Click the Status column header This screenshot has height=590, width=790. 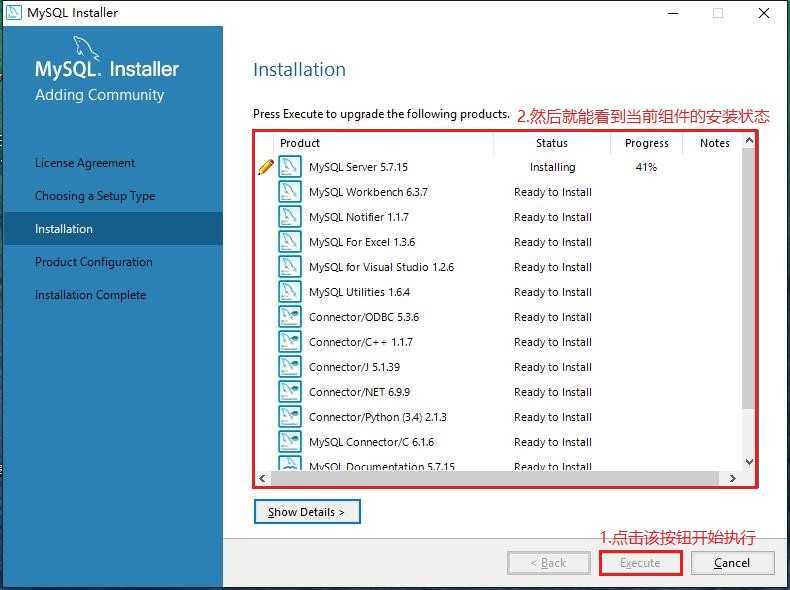click(552, 143)
